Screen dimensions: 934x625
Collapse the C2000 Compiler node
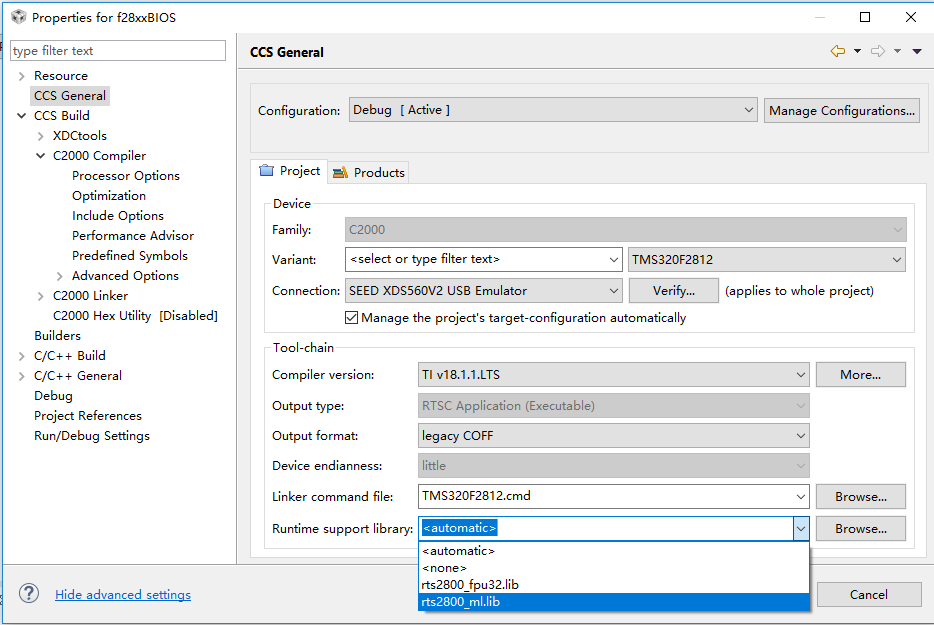tap(40, 156)
